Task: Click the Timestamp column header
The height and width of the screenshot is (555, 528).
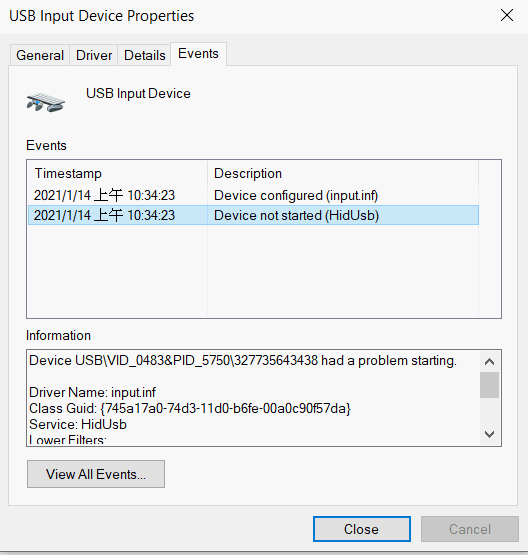Action: (118, 173)
